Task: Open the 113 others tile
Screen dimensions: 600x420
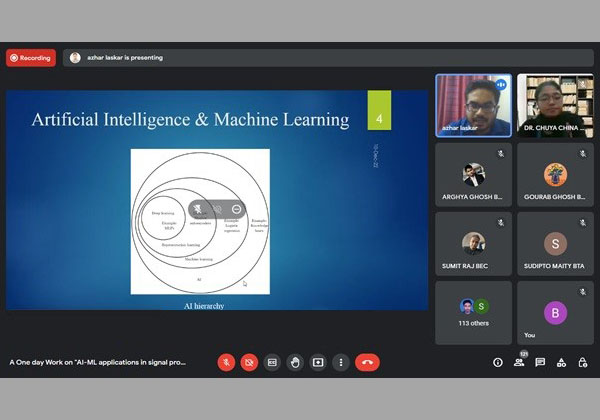Action: (x=474, y=313)
